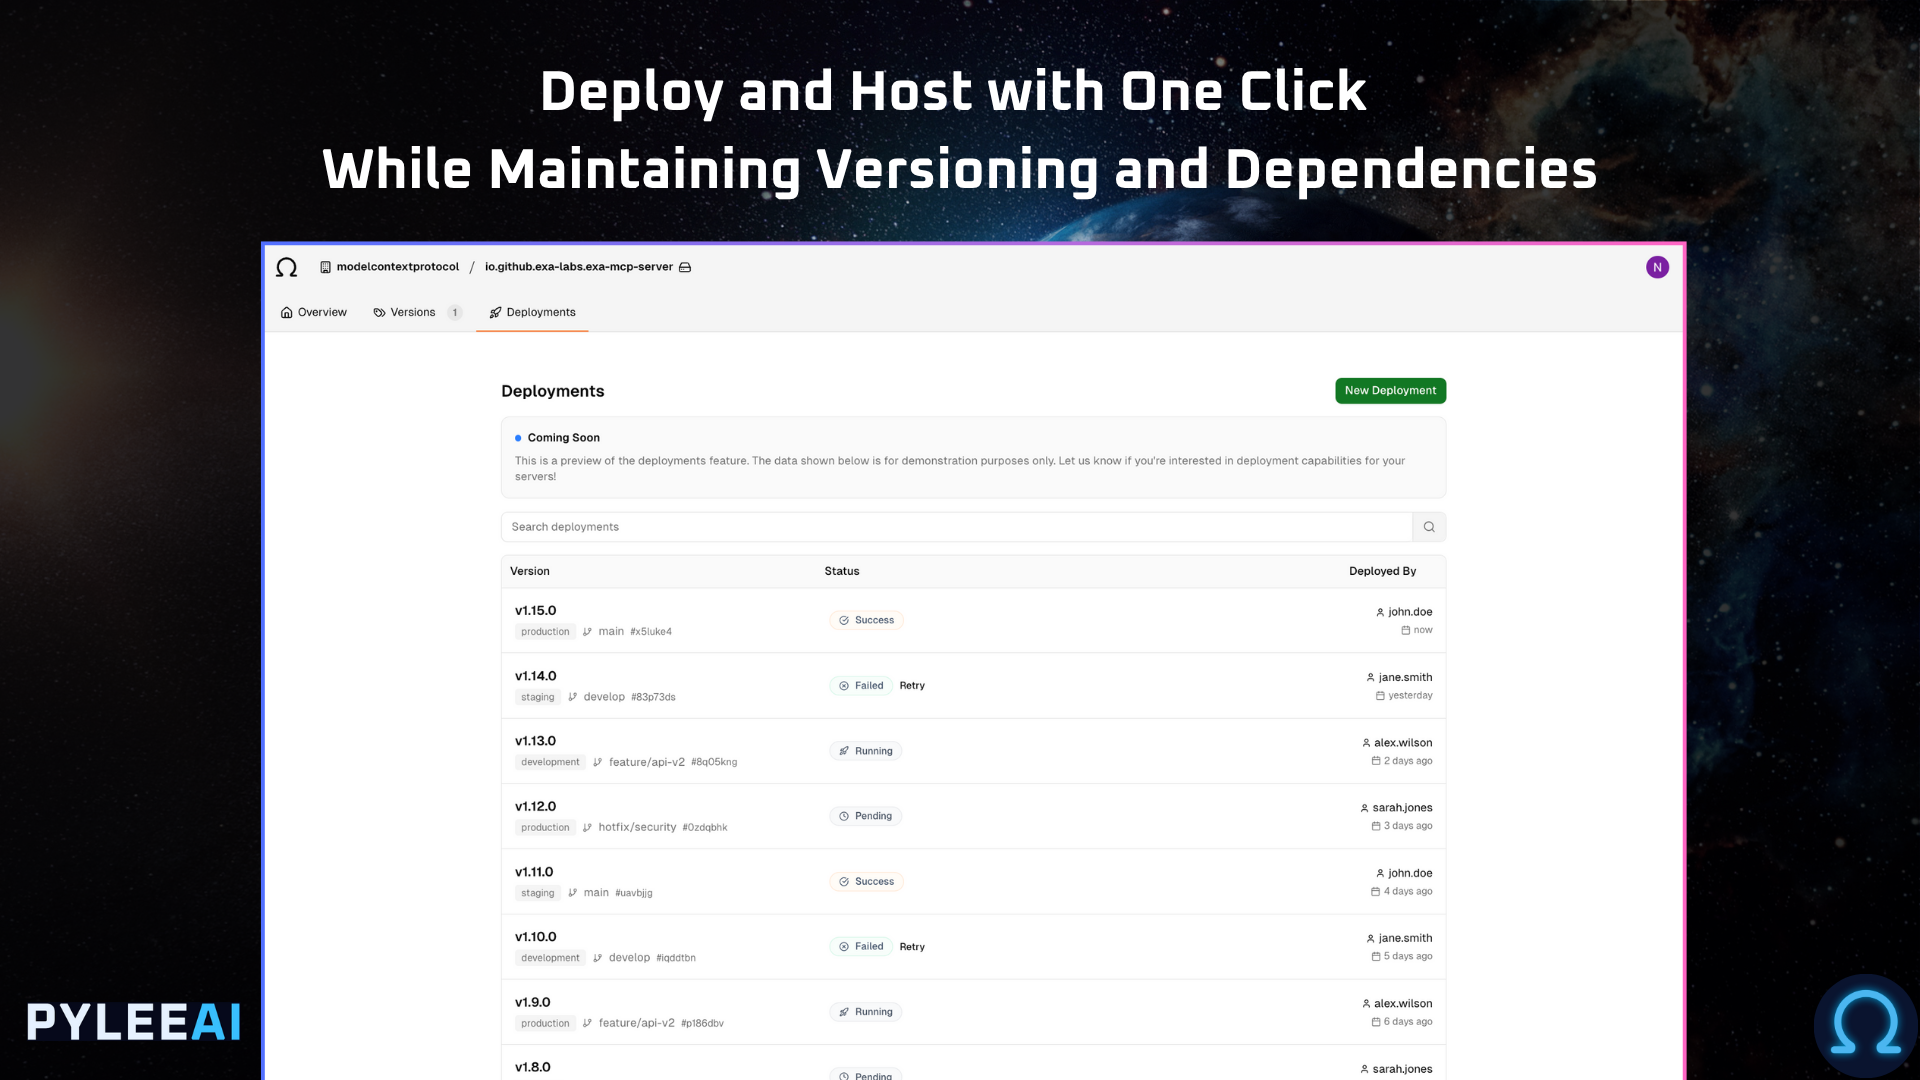Click the 'production' tag under v1.15.0

click(545, 632)
